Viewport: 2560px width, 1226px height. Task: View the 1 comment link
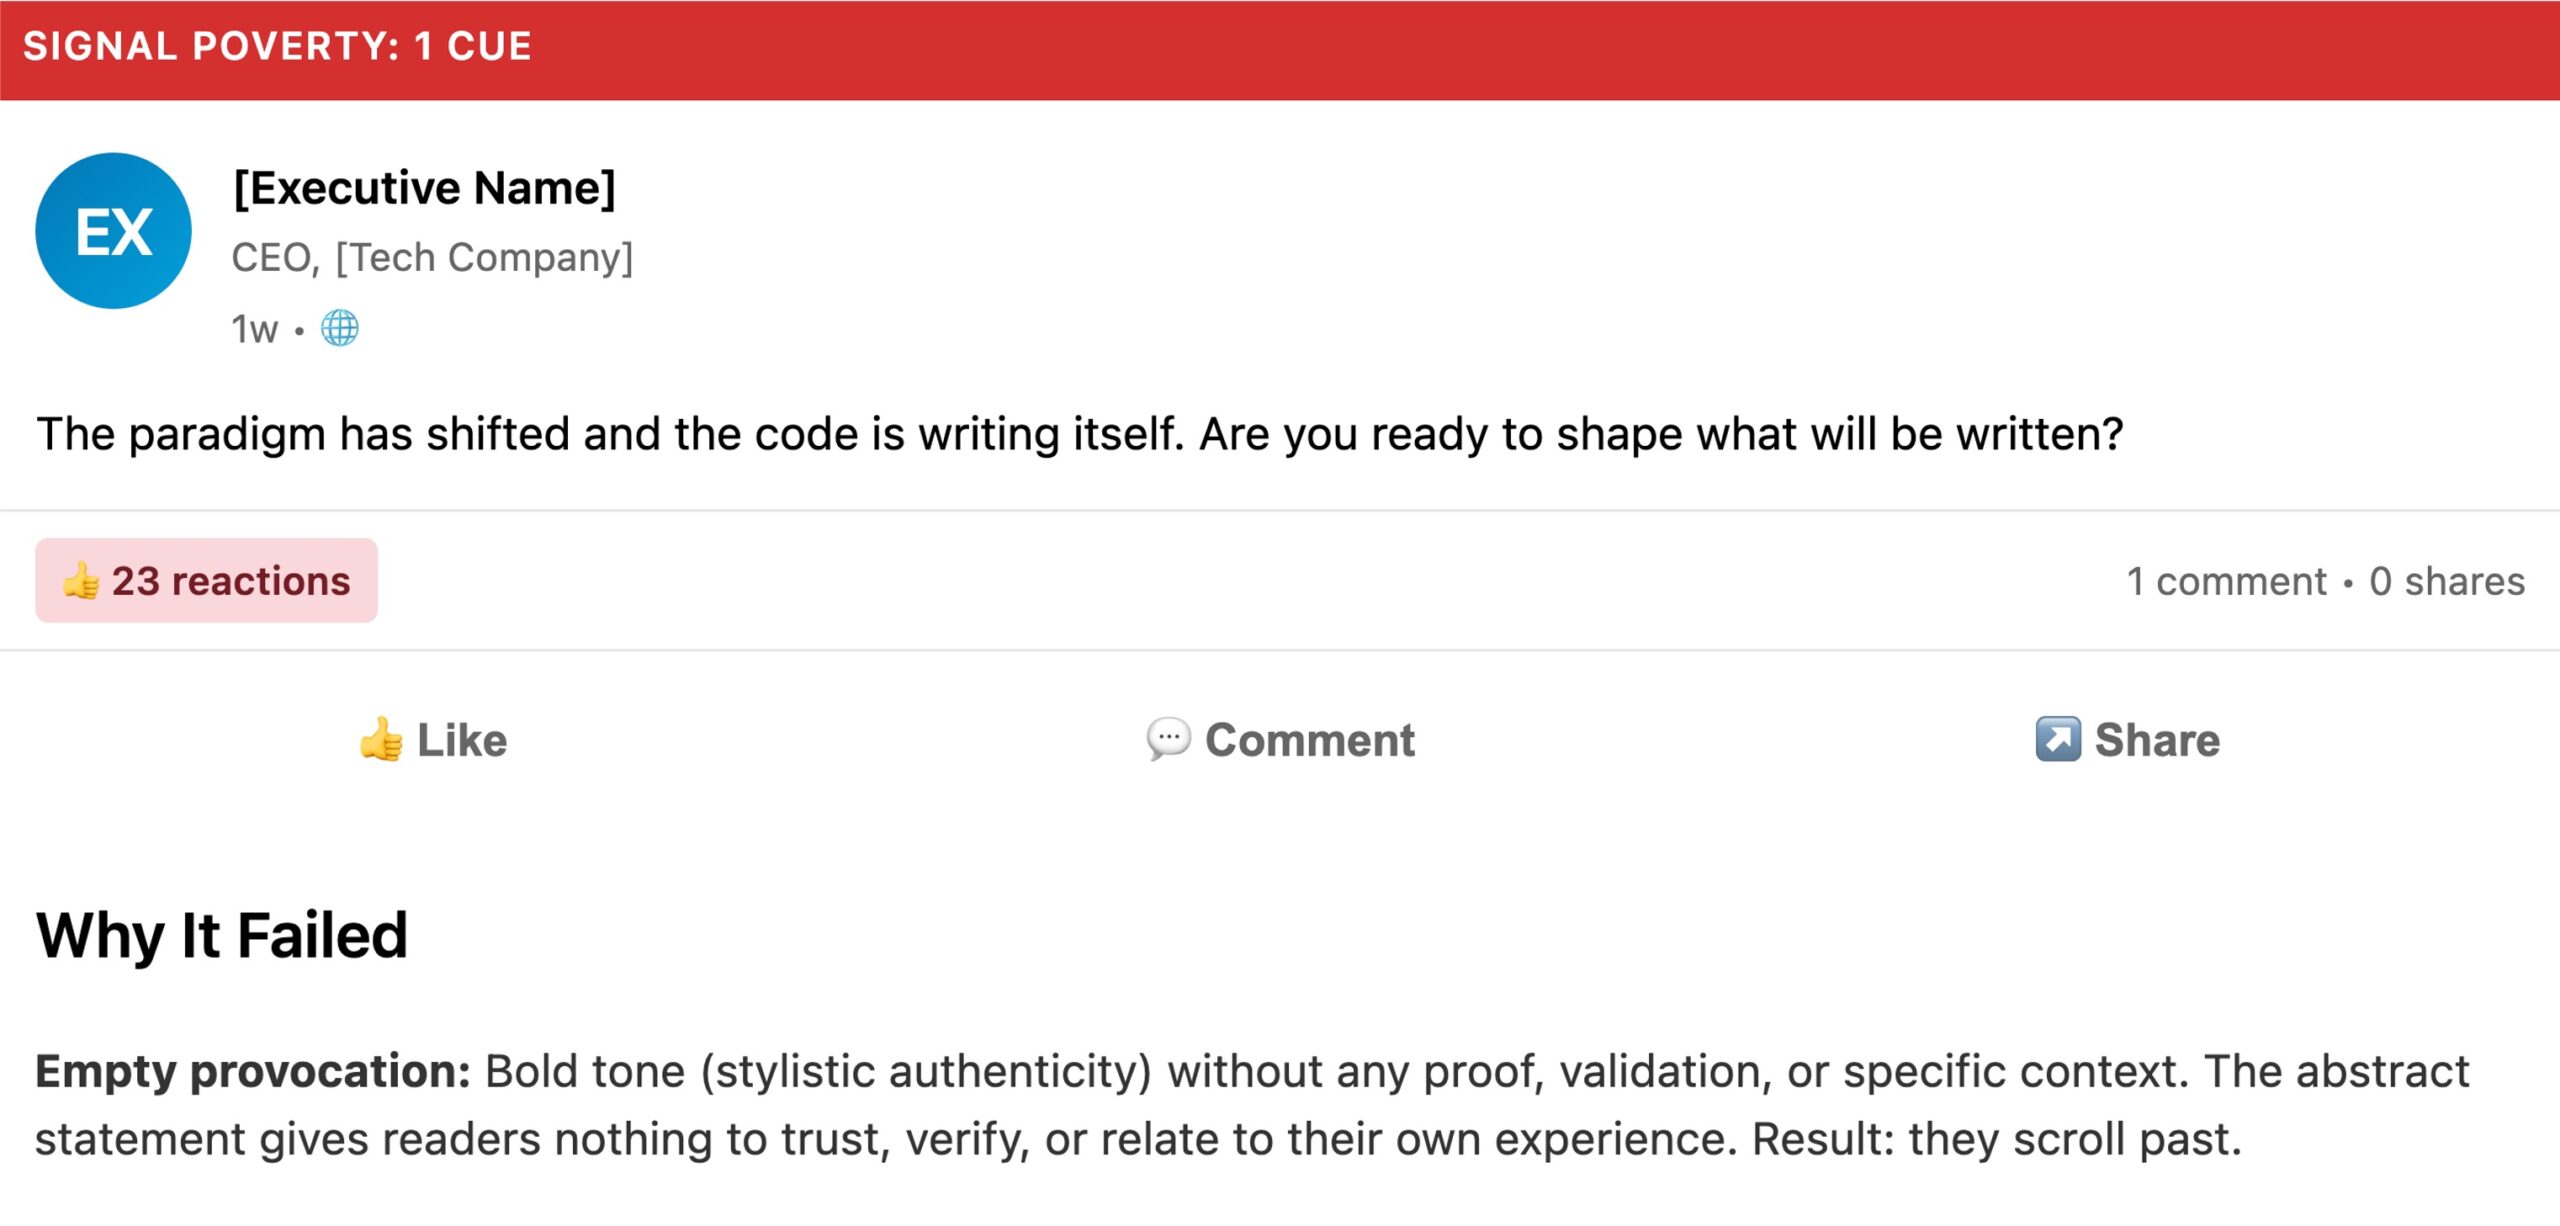pyautogui.click(x=2226, y=581)
